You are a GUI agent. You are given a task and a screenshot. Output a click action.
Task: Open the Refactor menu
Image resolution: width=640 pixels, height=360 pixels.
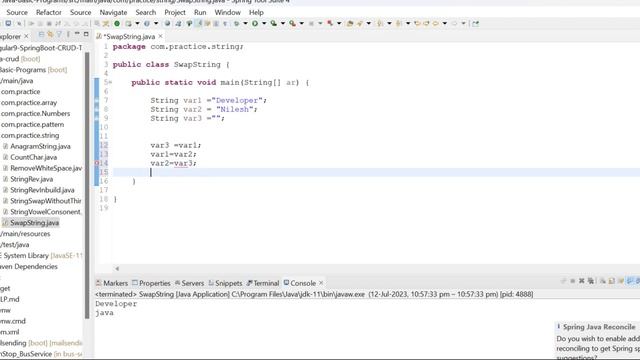pyautogui.click(x=49, y=12)
